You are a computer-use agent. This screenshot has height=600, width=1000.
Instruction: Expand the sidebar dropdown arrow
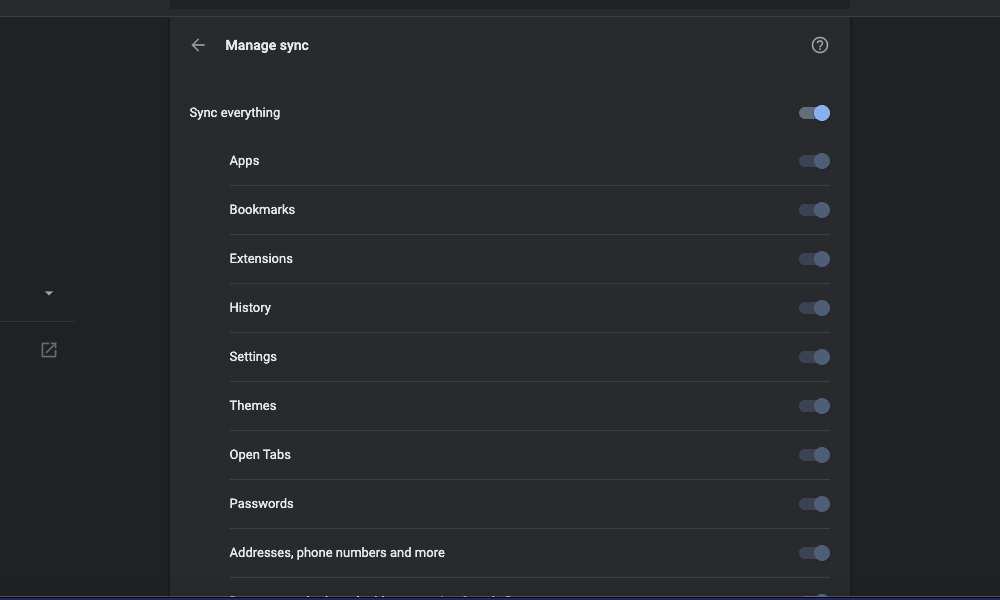(49, 293)
